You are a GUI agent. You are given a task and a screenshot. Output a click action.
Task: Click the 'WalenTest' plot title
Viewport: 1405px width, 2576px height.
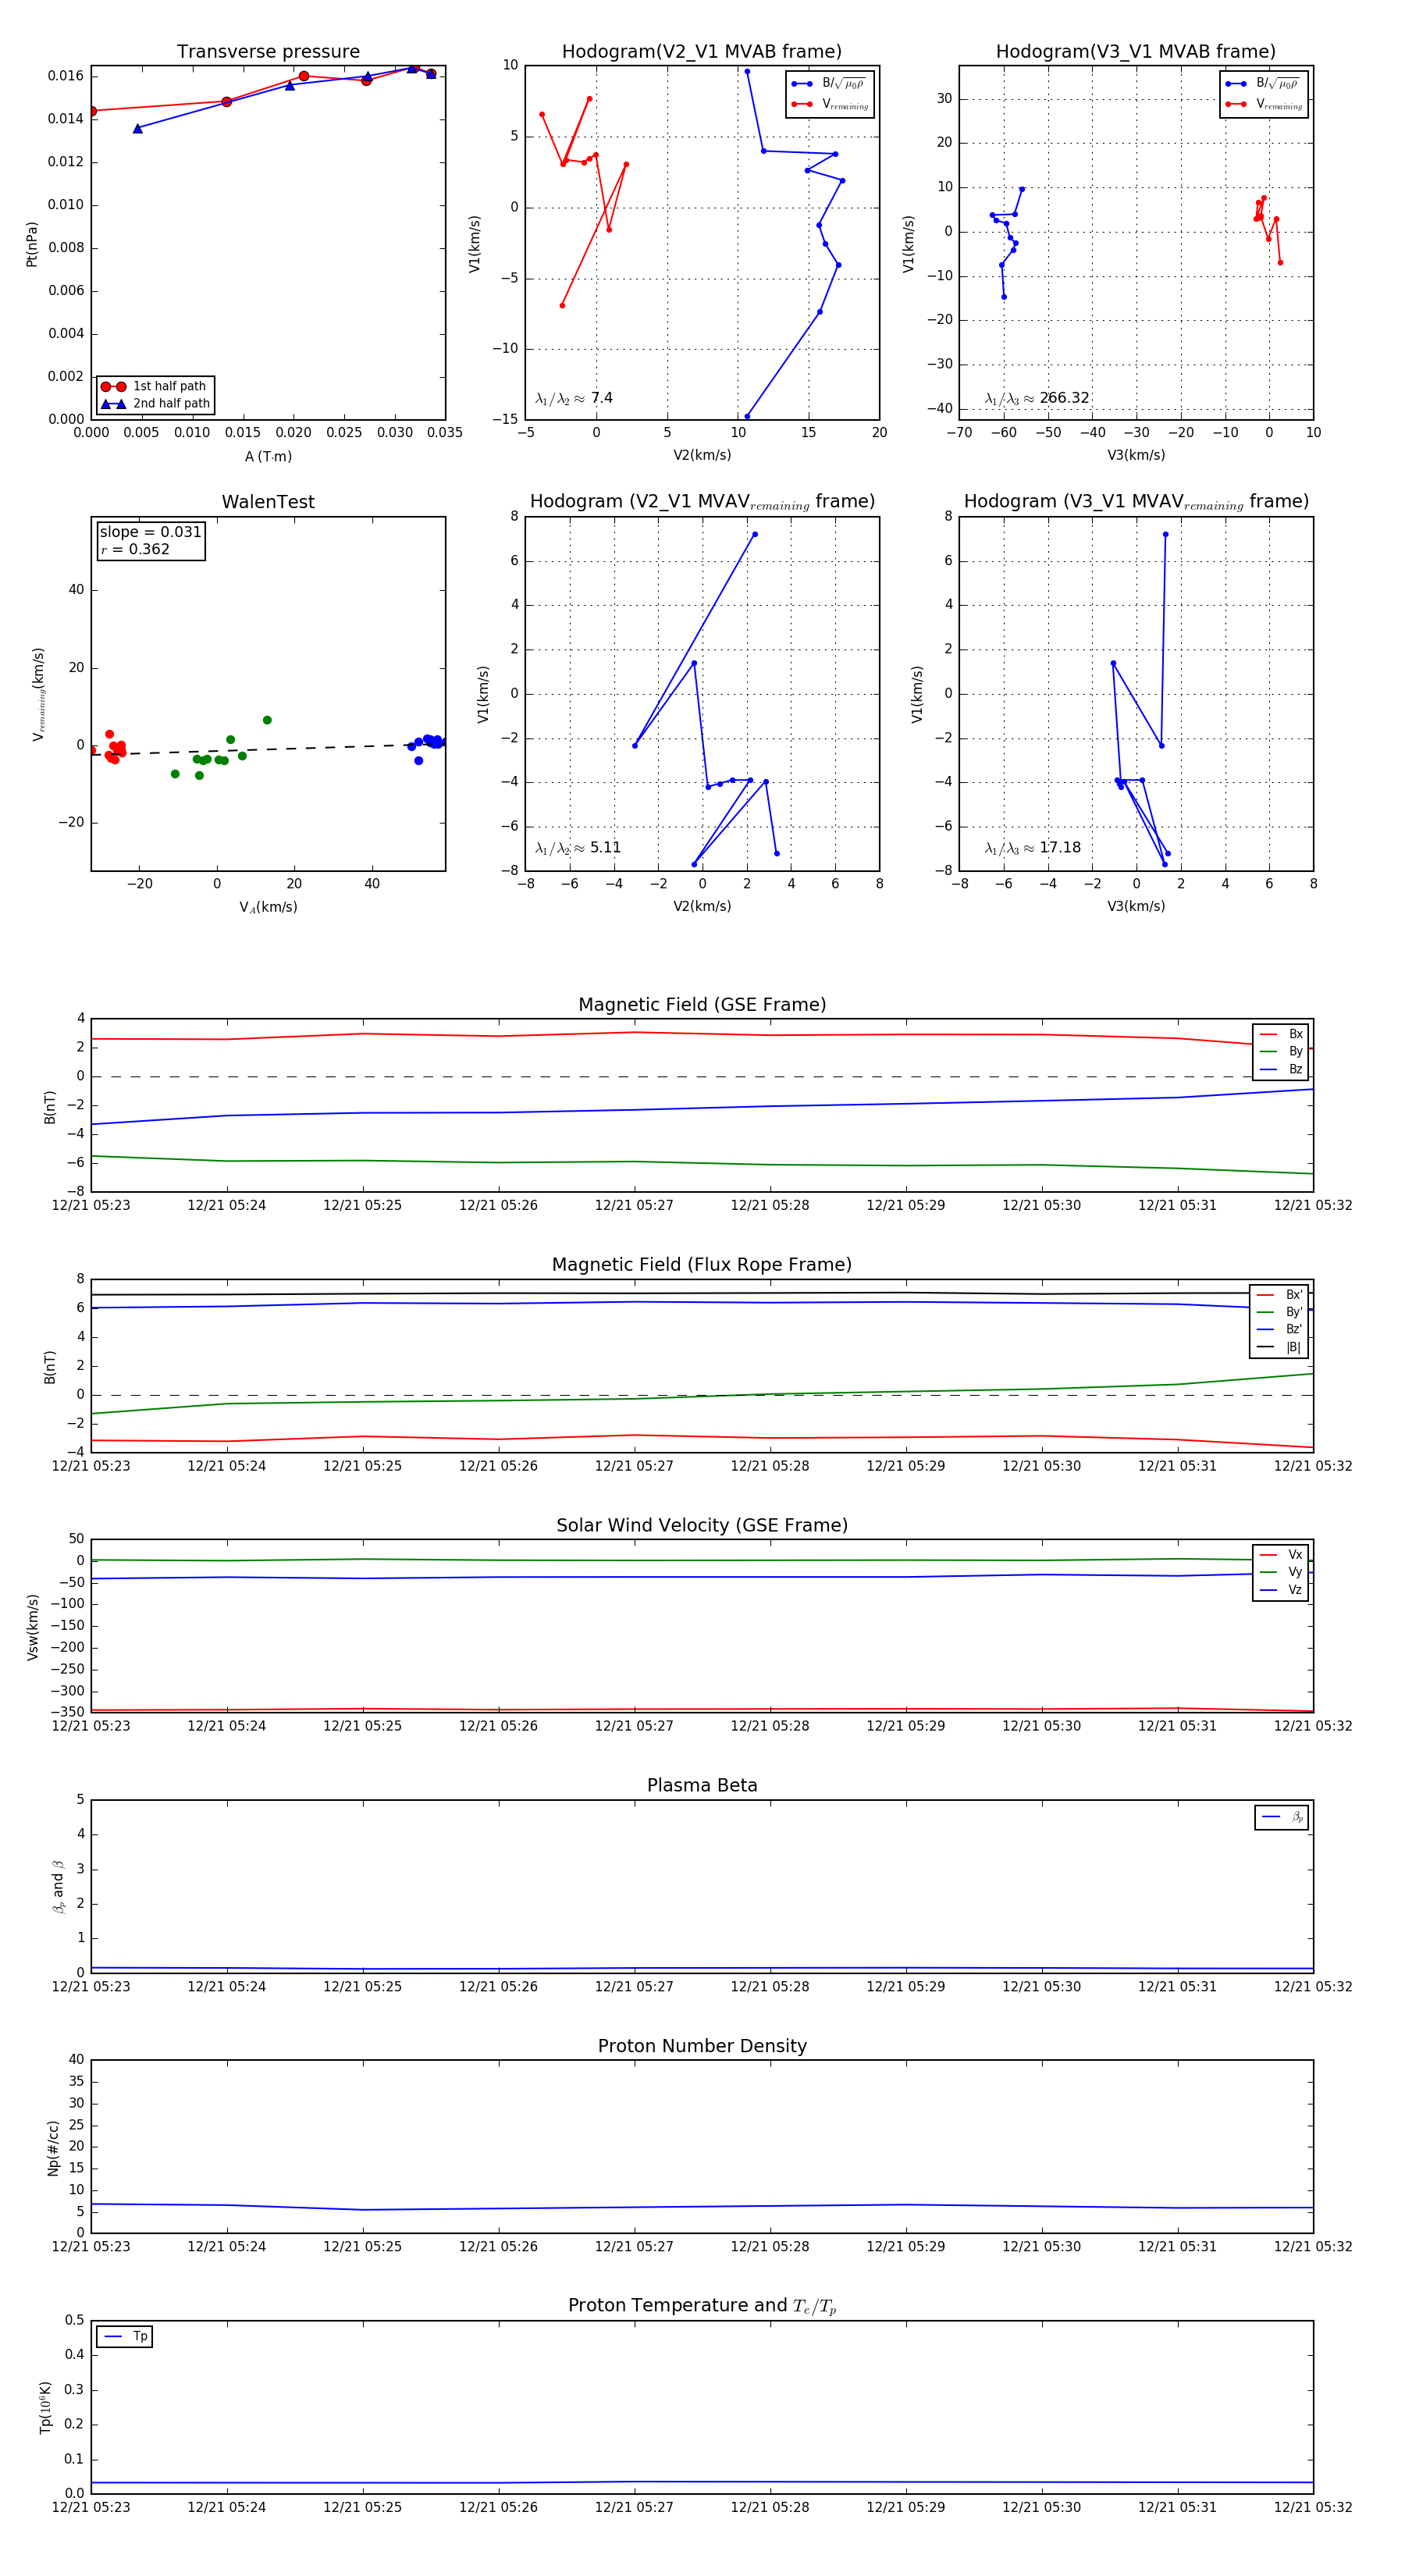click(x=268, y=502)
